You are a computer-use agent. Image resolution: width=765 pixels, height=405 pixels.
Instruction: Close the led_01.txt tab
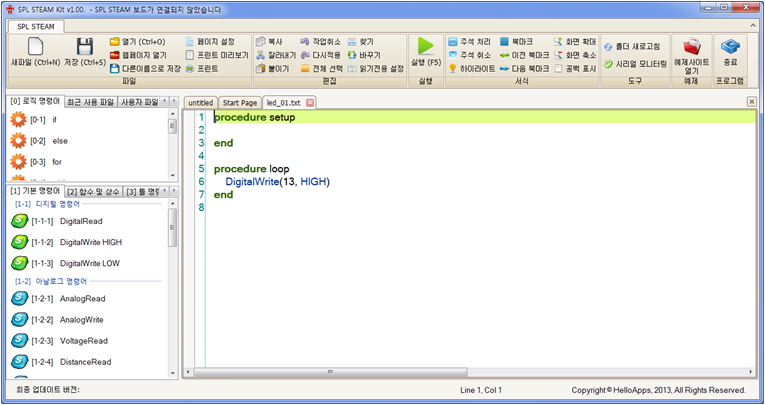pos(310,103)
